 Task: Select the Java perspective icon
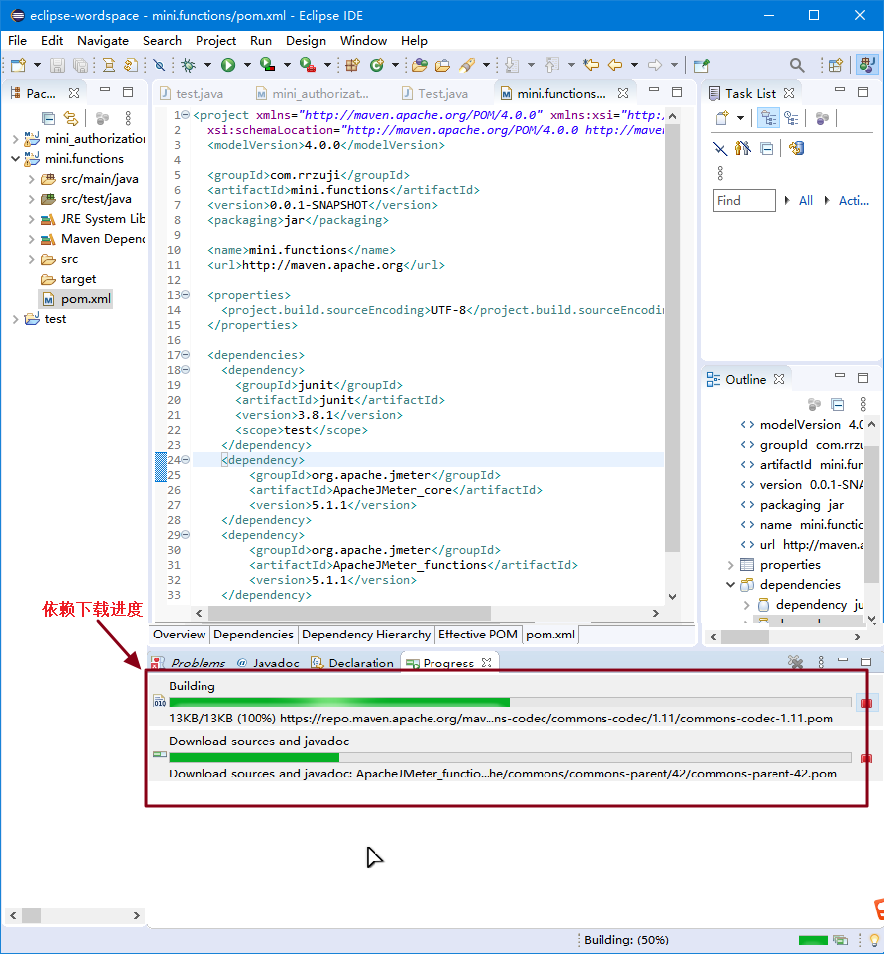(867, 65)
